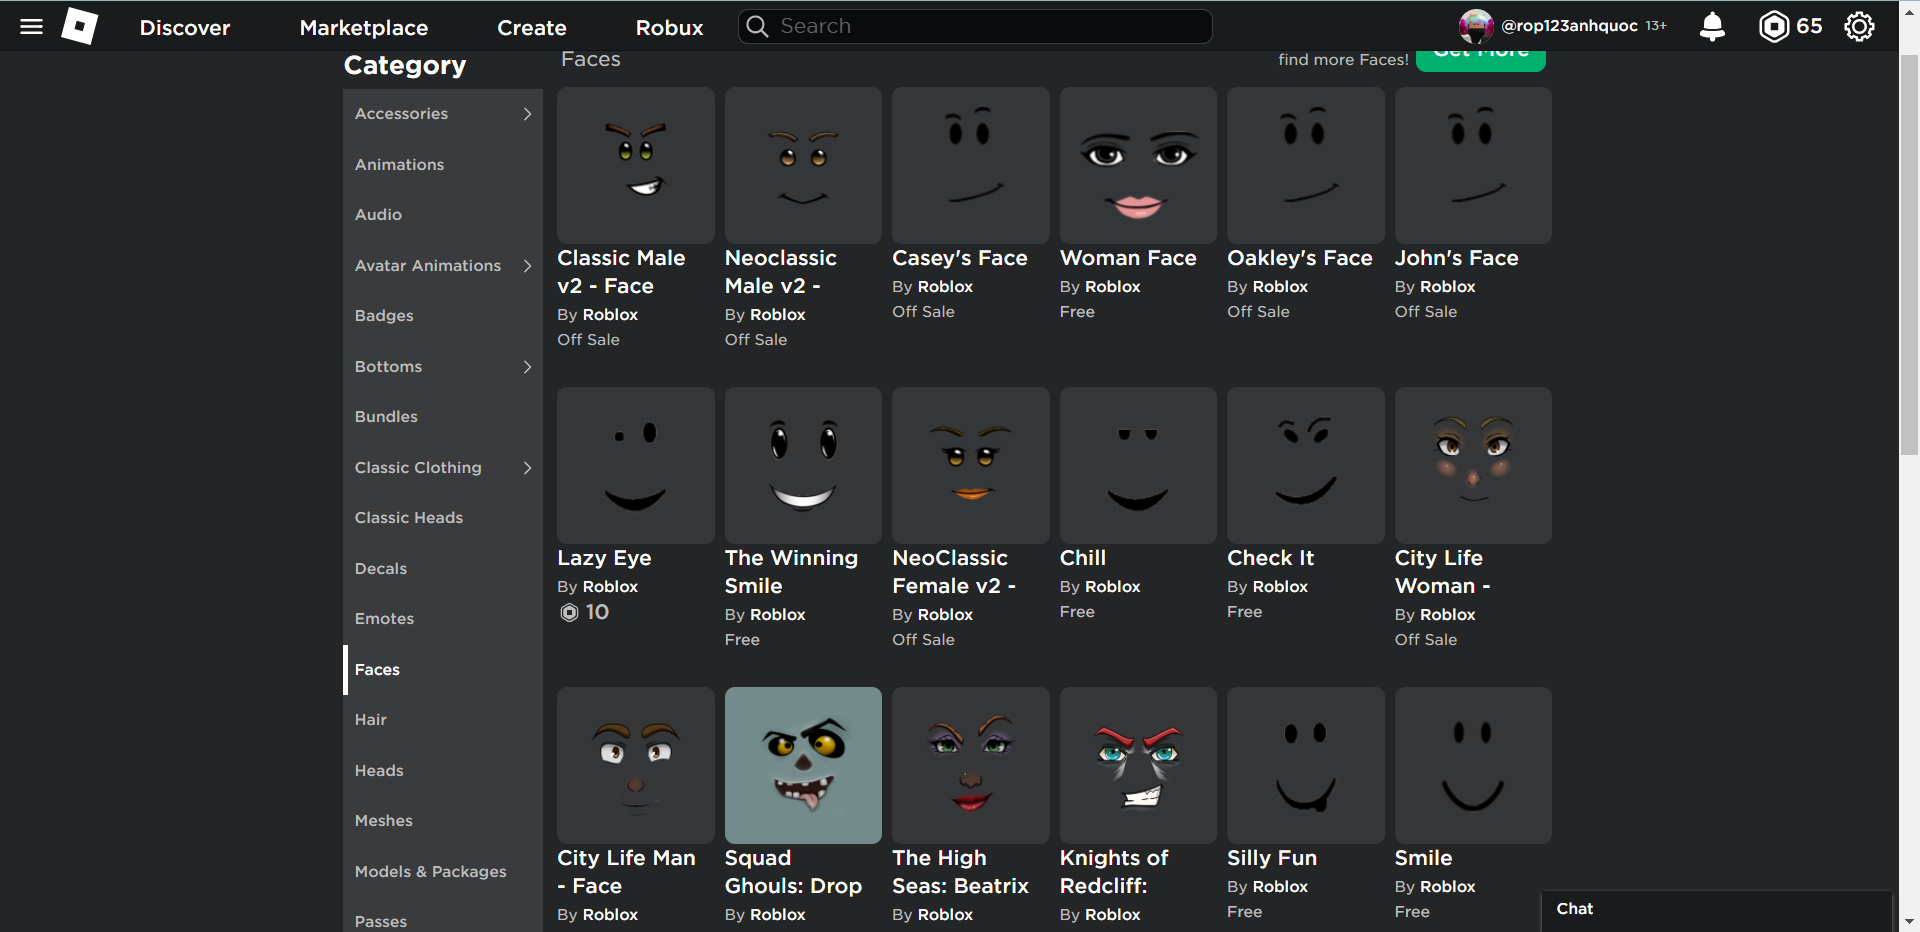Open the Chat panel
Viewport: 1920px width, 932px height.
click(x=1716, y=910)
